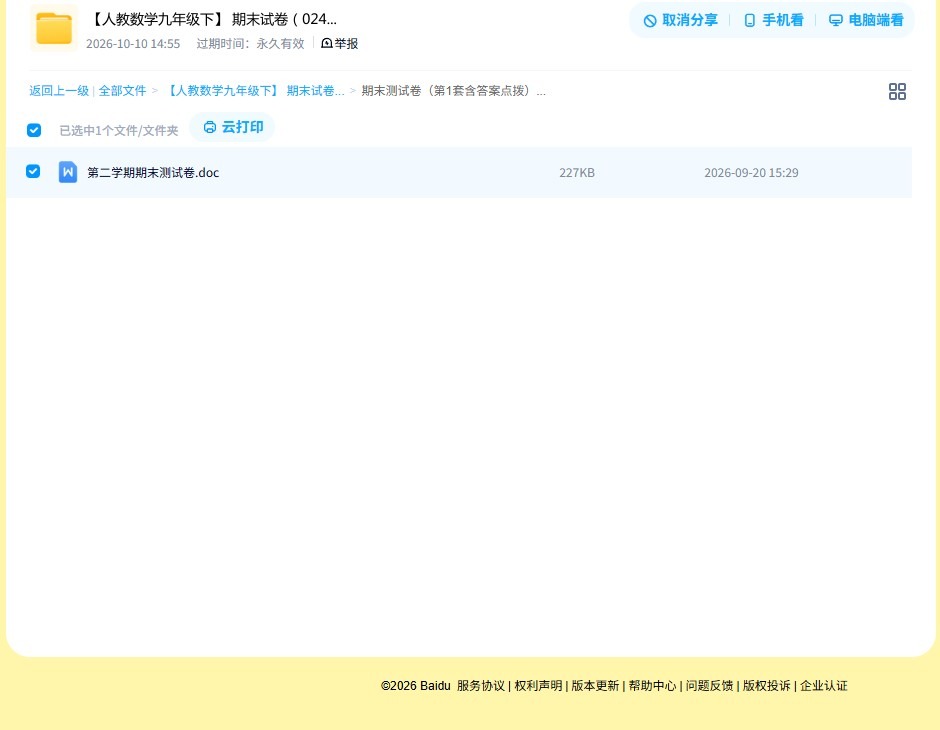Open 电脑端看 view on desktop client

866,20
